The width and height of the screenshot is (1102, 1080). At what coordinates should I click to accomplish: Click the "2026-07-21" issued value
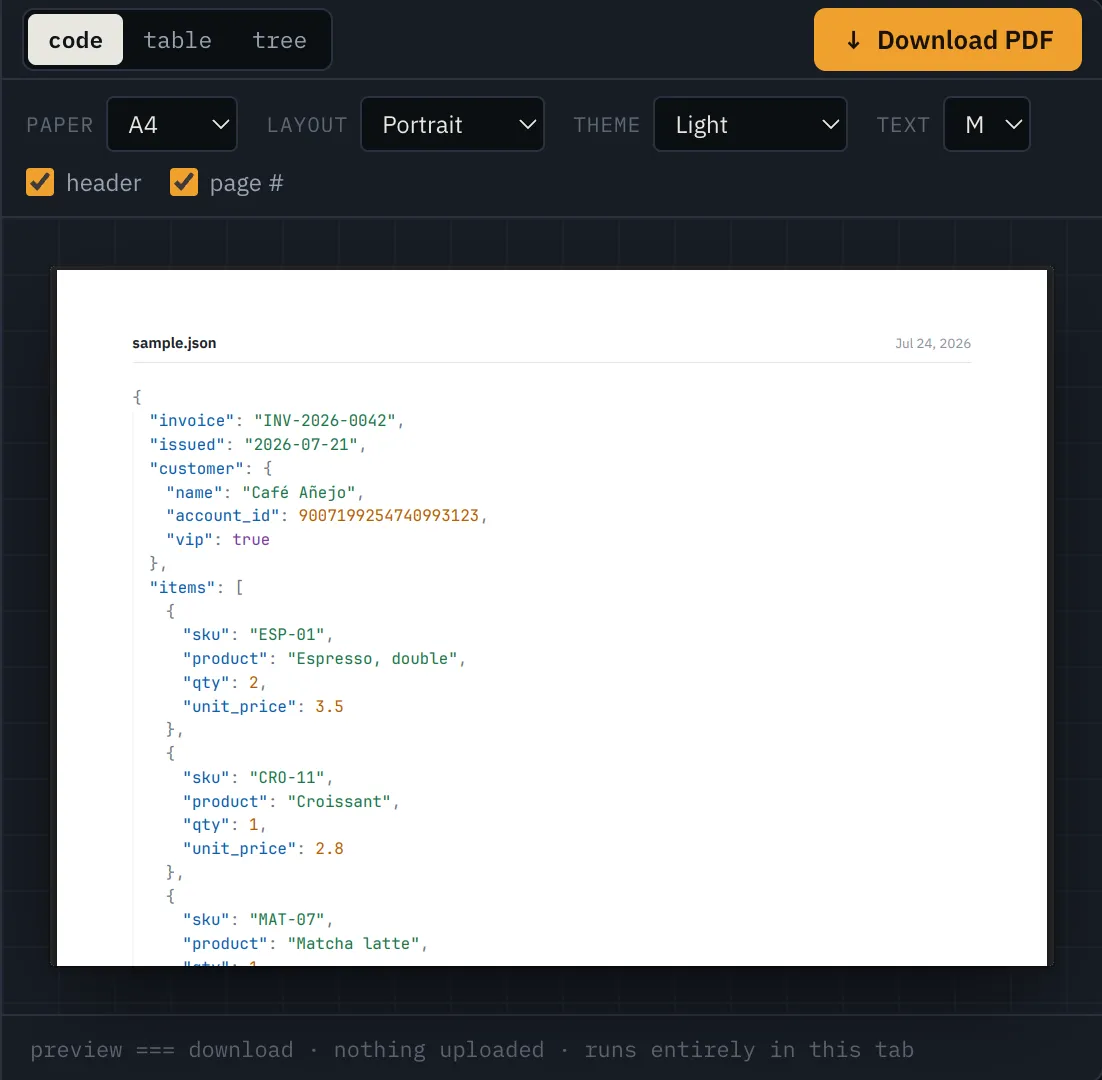301,444
